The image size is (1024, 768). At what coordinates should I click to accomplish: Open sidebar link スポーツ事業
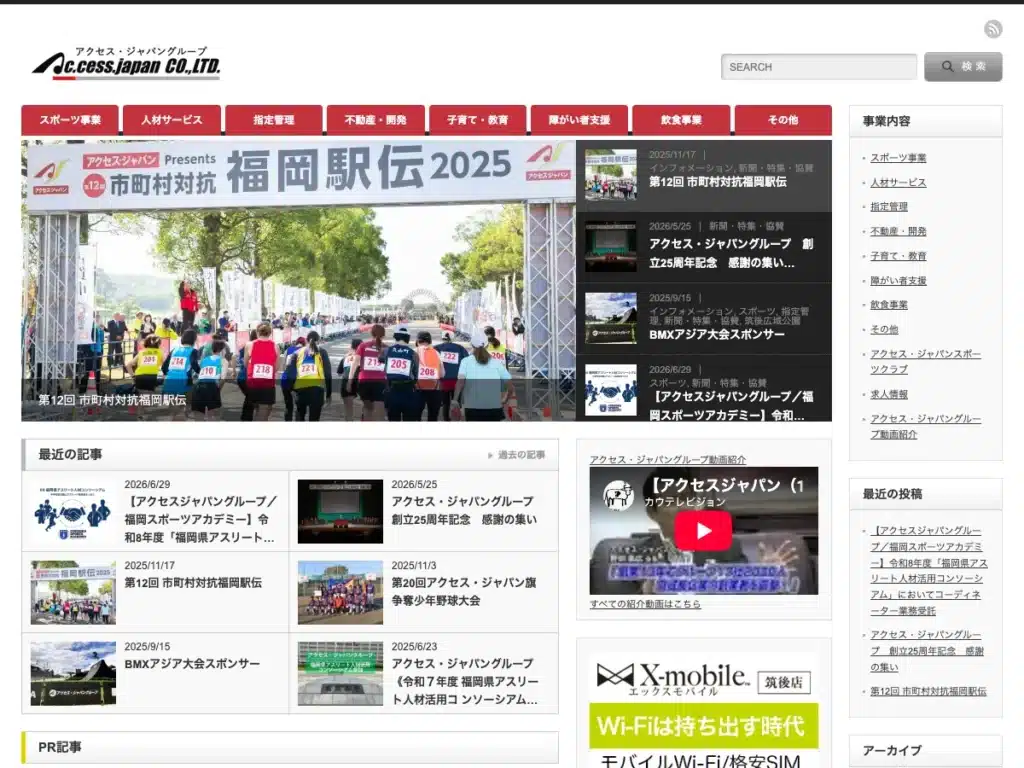tap(898, 157)
